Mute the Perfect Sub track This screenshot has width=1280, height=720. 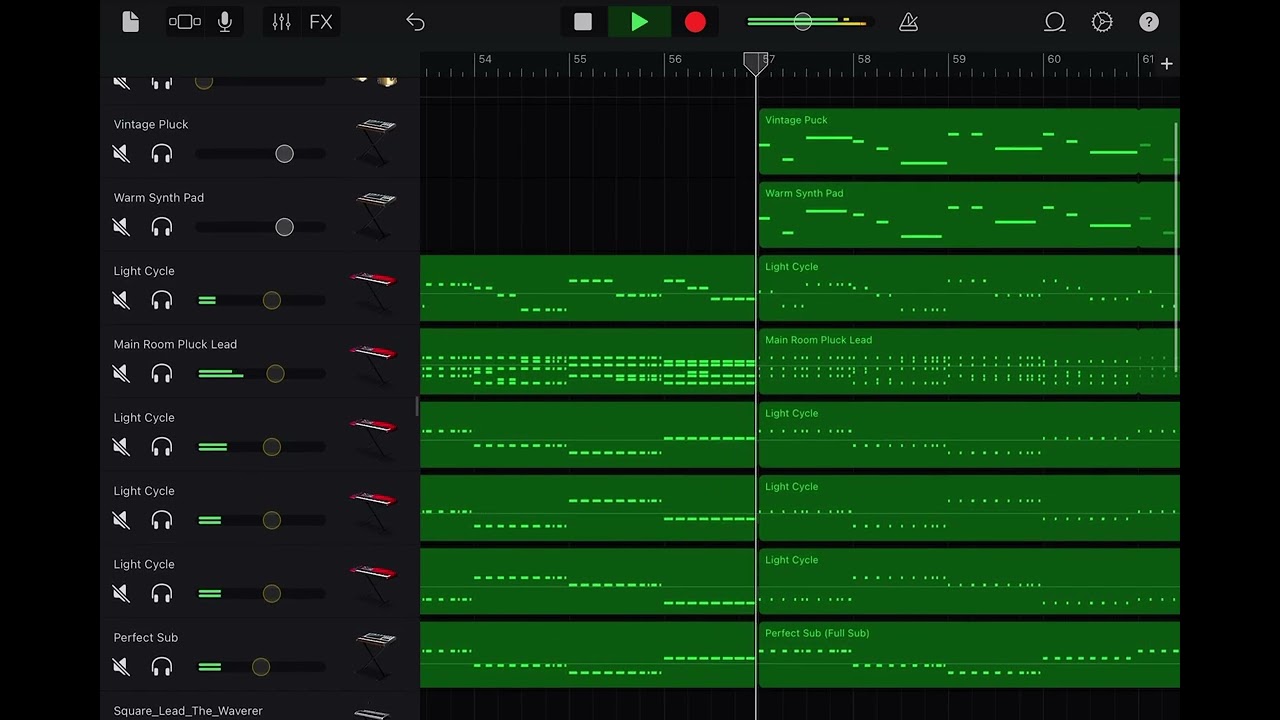click(121, 667)
